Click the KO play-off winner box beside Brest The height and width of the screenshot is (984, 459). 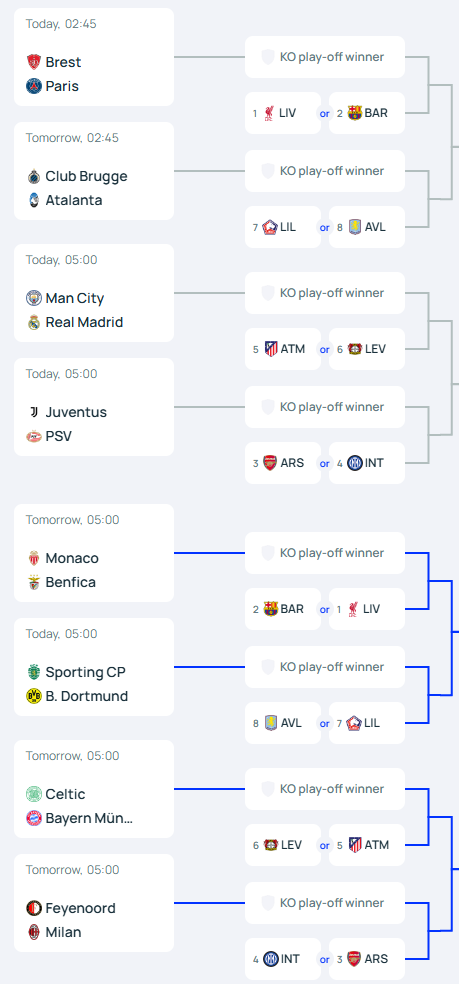click(325, 57)
